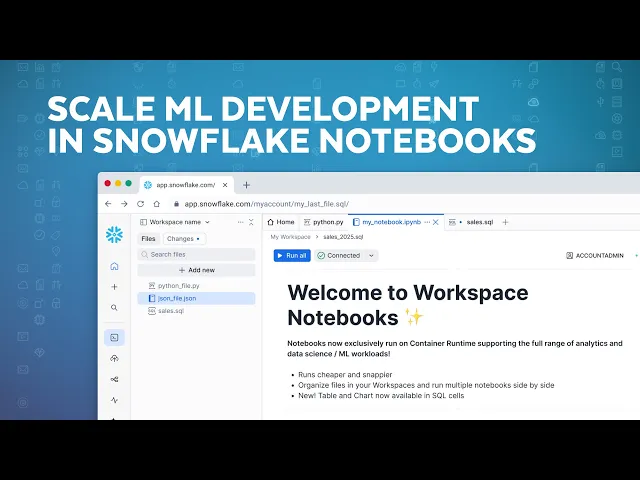Image resolution: width=640 pixels, height=480 pixels.
Task: Click the Add new button
Action: coord(197,270)
